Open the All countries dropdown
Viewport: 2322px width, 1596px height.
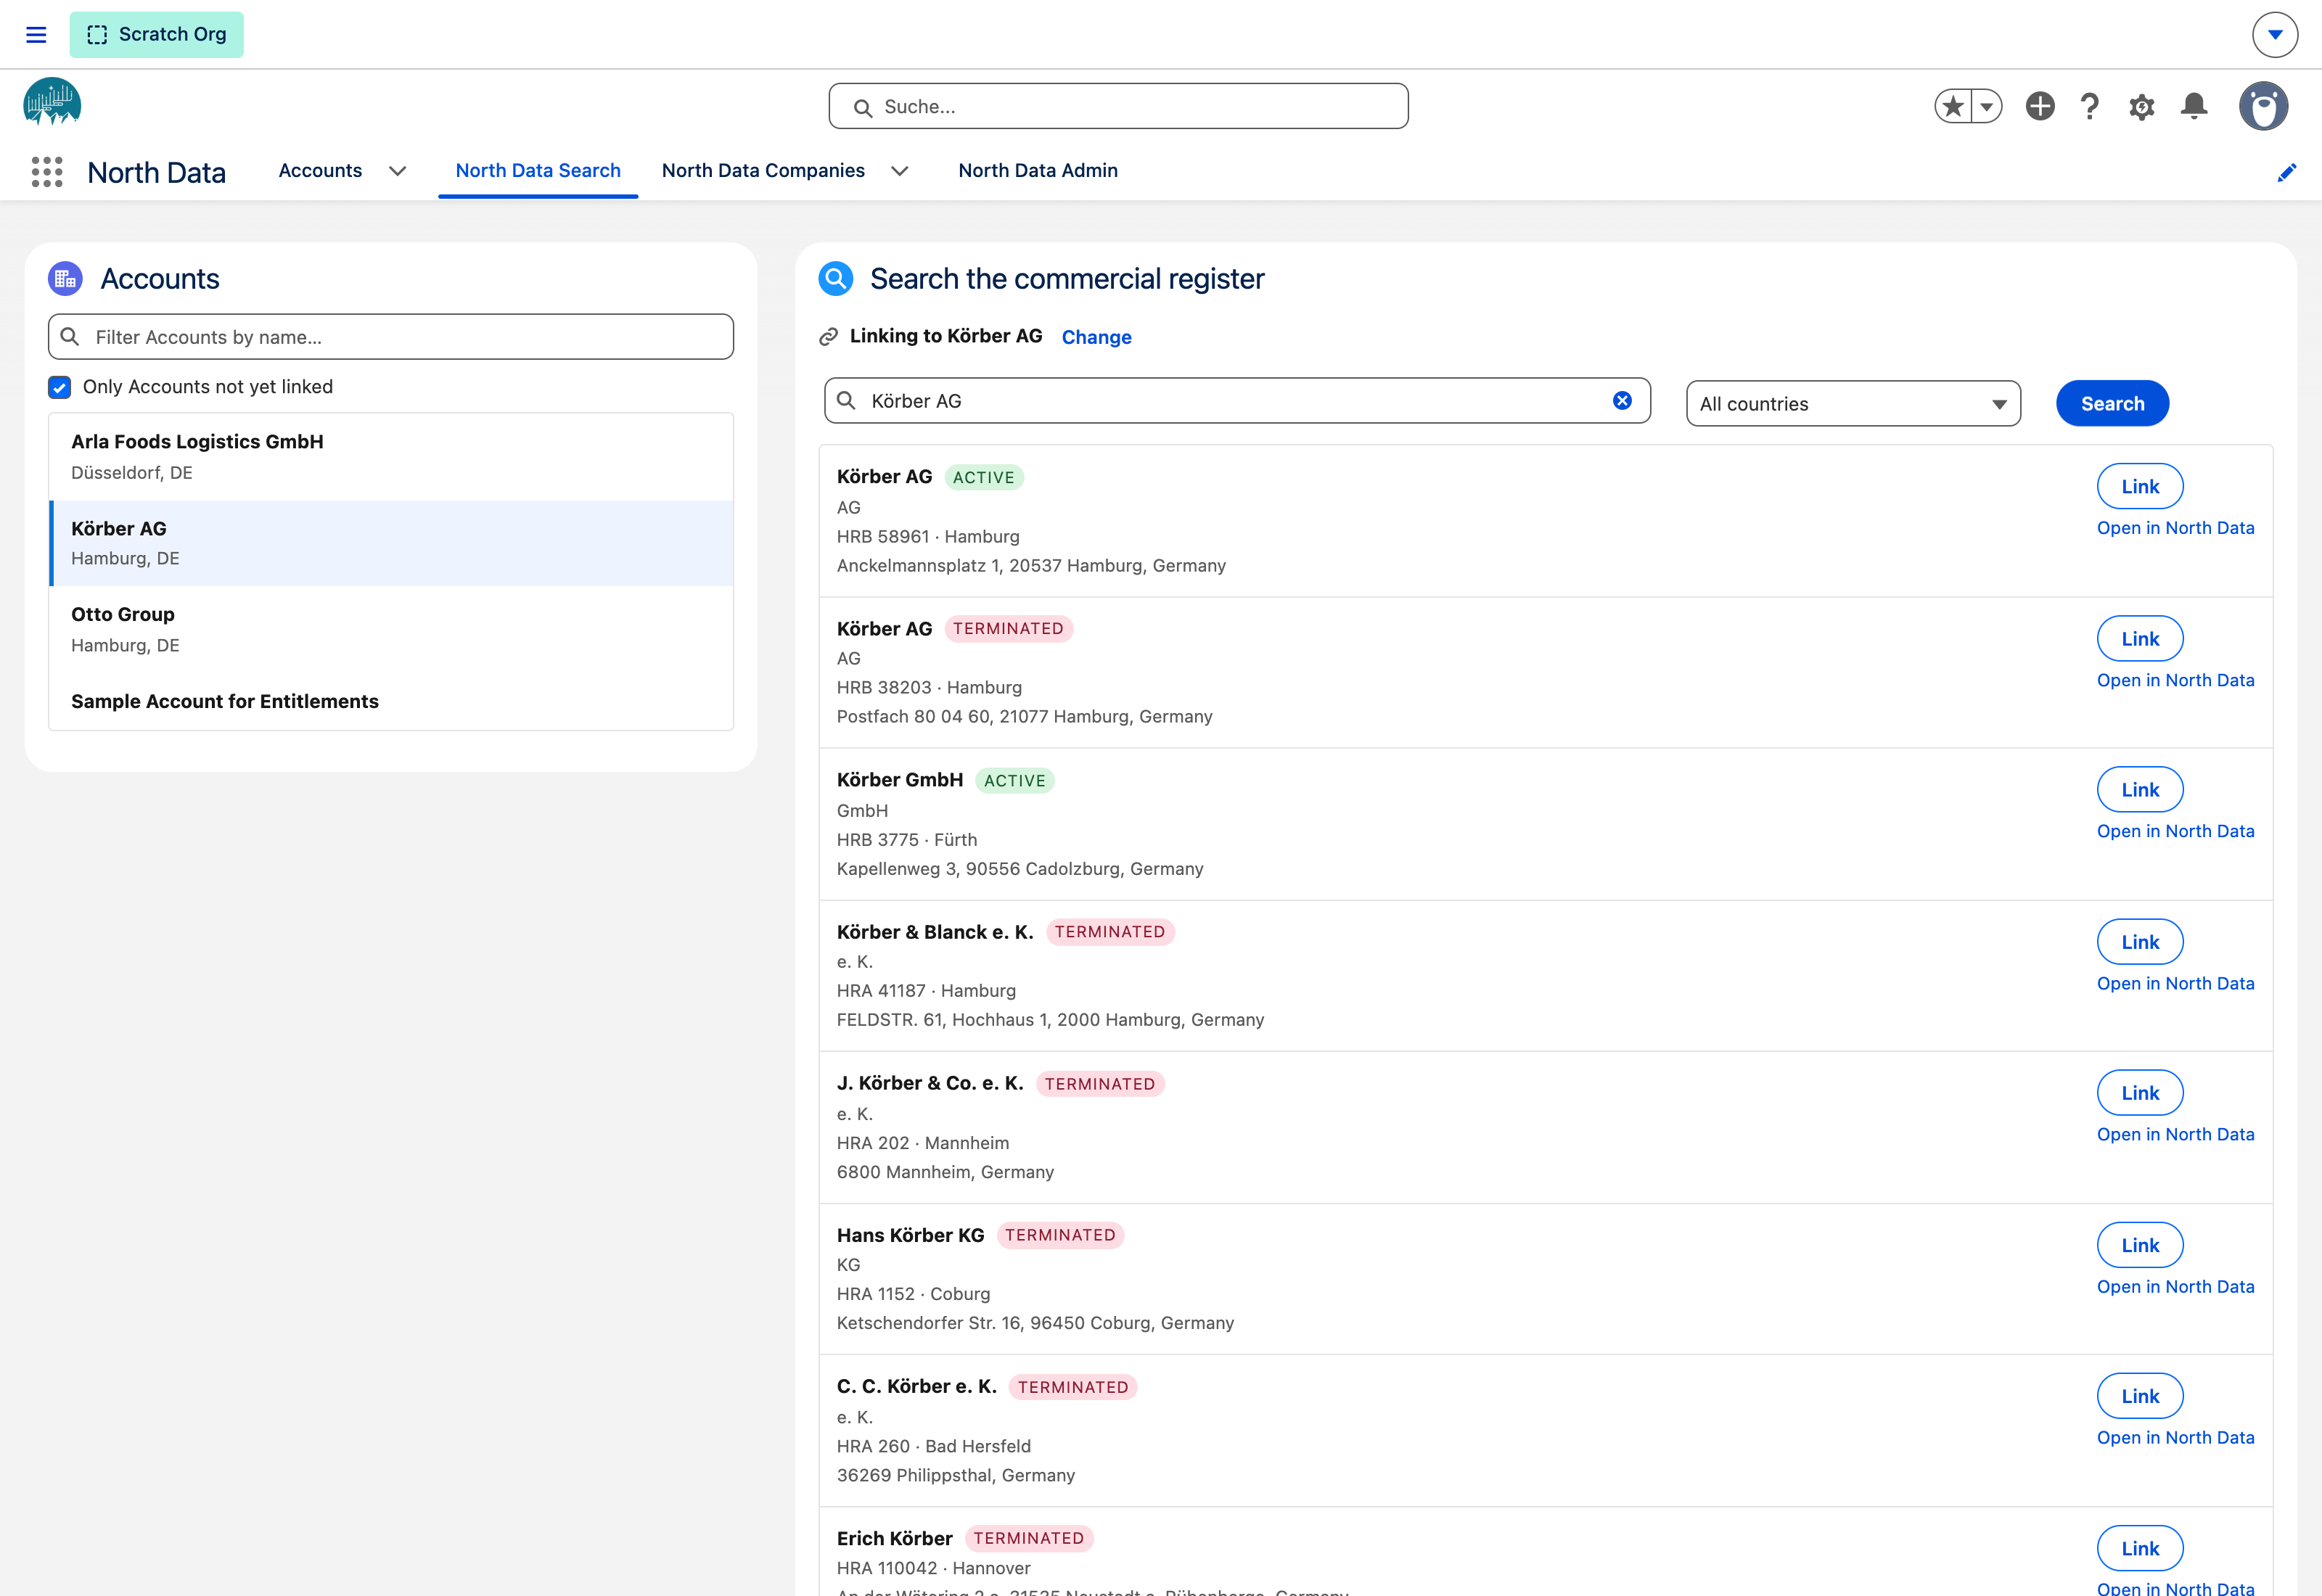1853,404
